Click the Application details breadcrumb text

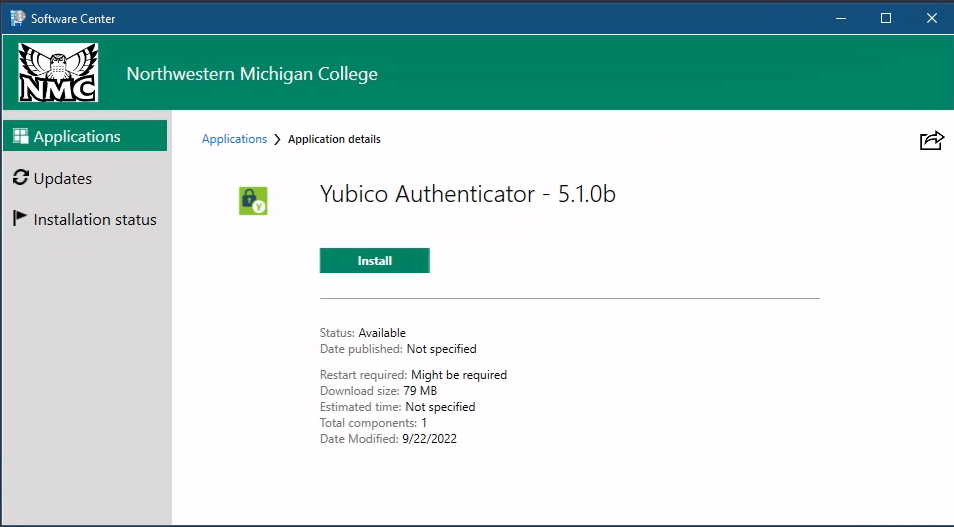[x=334, y=139]
